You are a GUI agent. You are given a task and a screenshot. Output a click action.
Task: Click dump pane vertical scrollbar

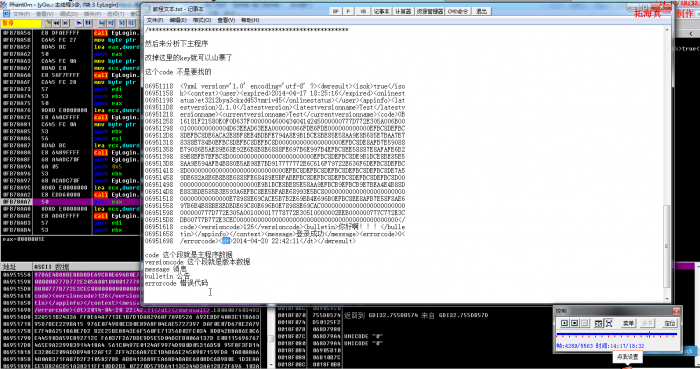(x=271, y=337)
